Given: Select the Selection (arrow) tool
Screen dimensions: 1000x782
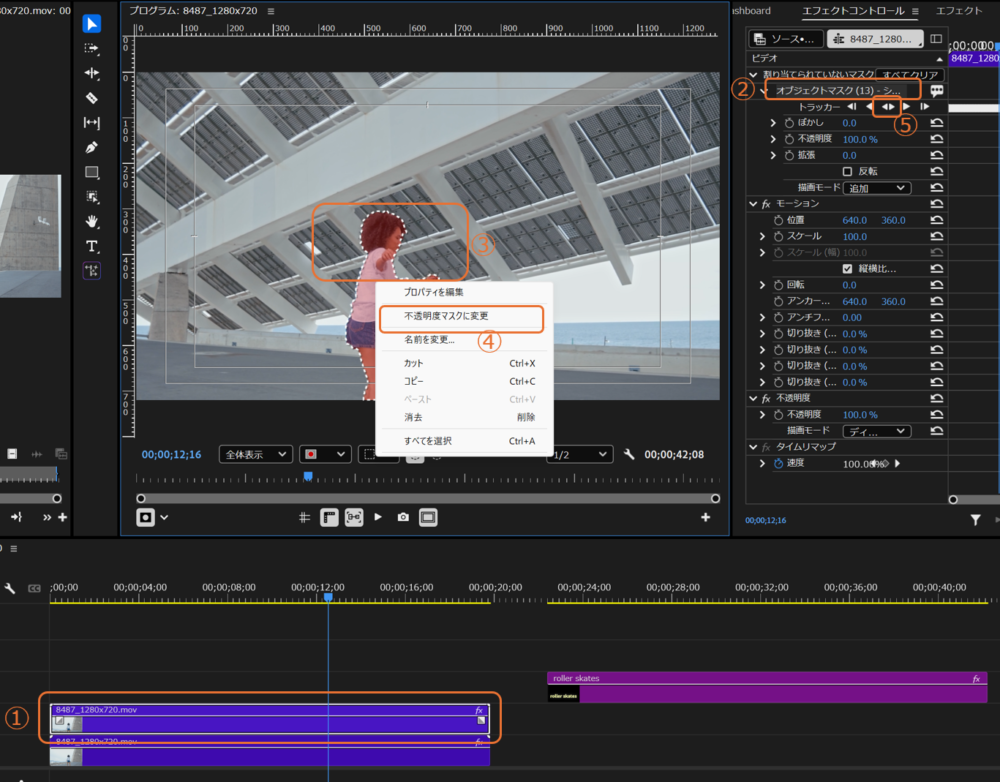Looking at the screenshot, I should [92, 24].
